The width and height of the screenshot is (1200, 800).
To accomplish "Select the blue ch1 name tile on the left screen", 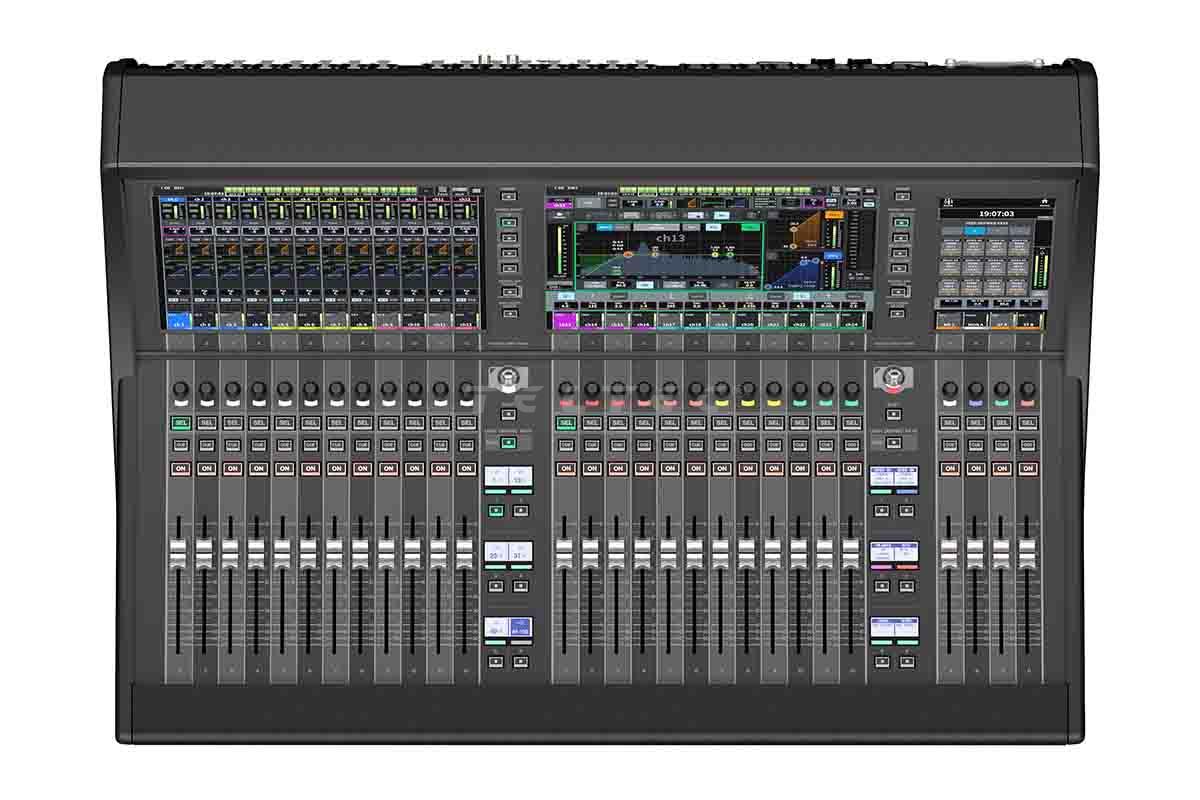I will (x=179, y=322).
